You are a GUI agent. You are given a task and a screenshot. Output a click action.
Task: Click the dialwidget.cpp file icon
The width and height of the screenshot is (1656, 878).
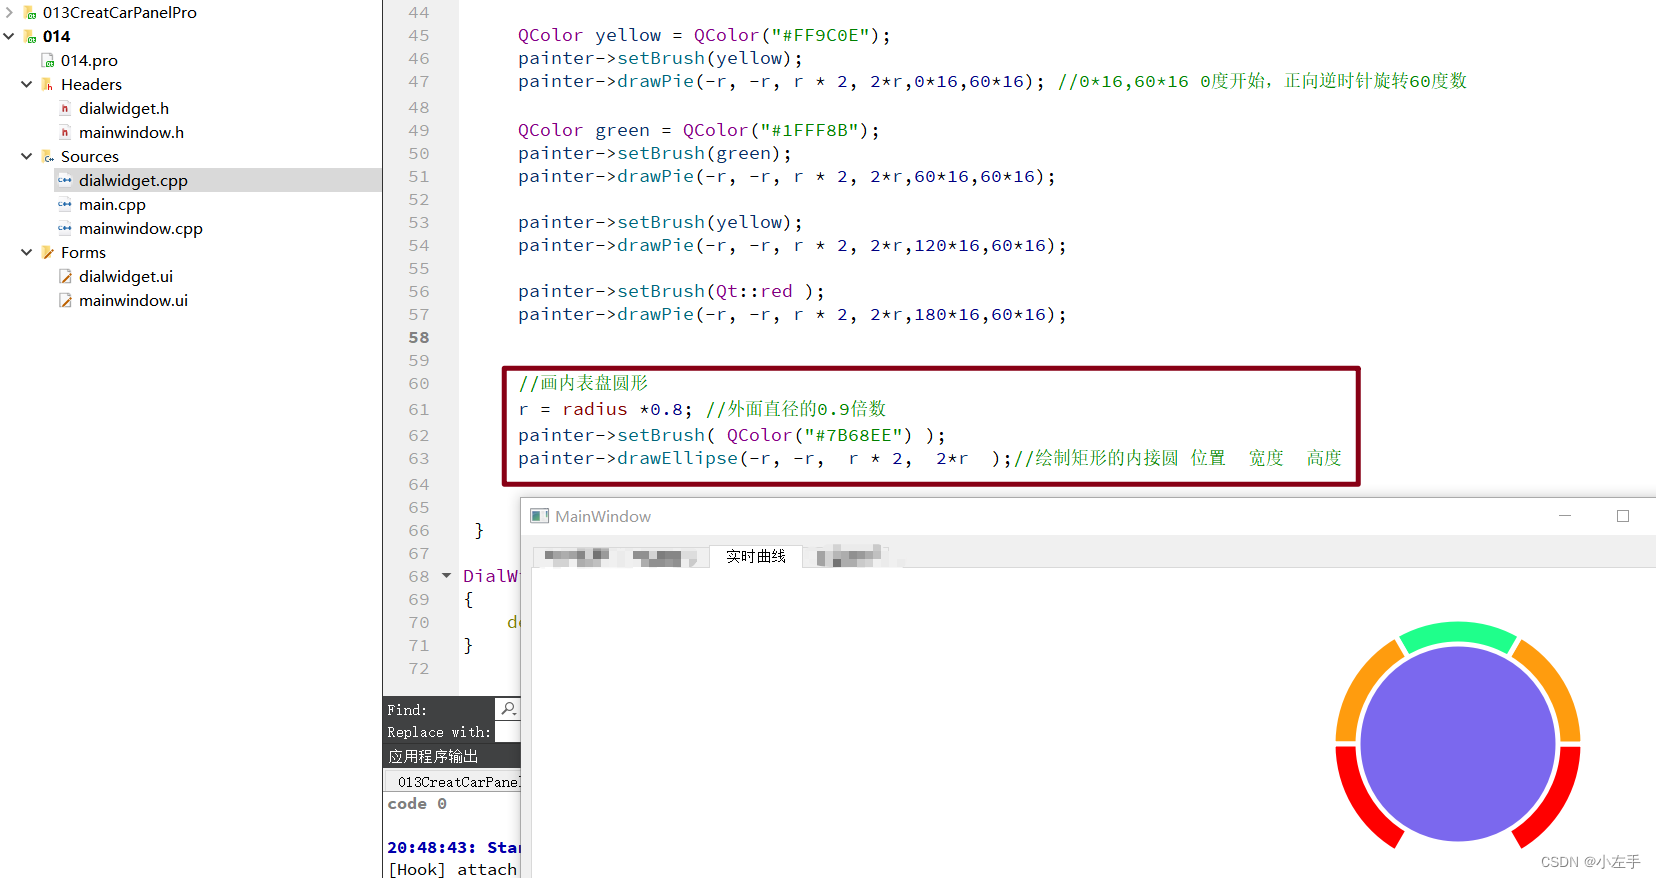[65, 180]
